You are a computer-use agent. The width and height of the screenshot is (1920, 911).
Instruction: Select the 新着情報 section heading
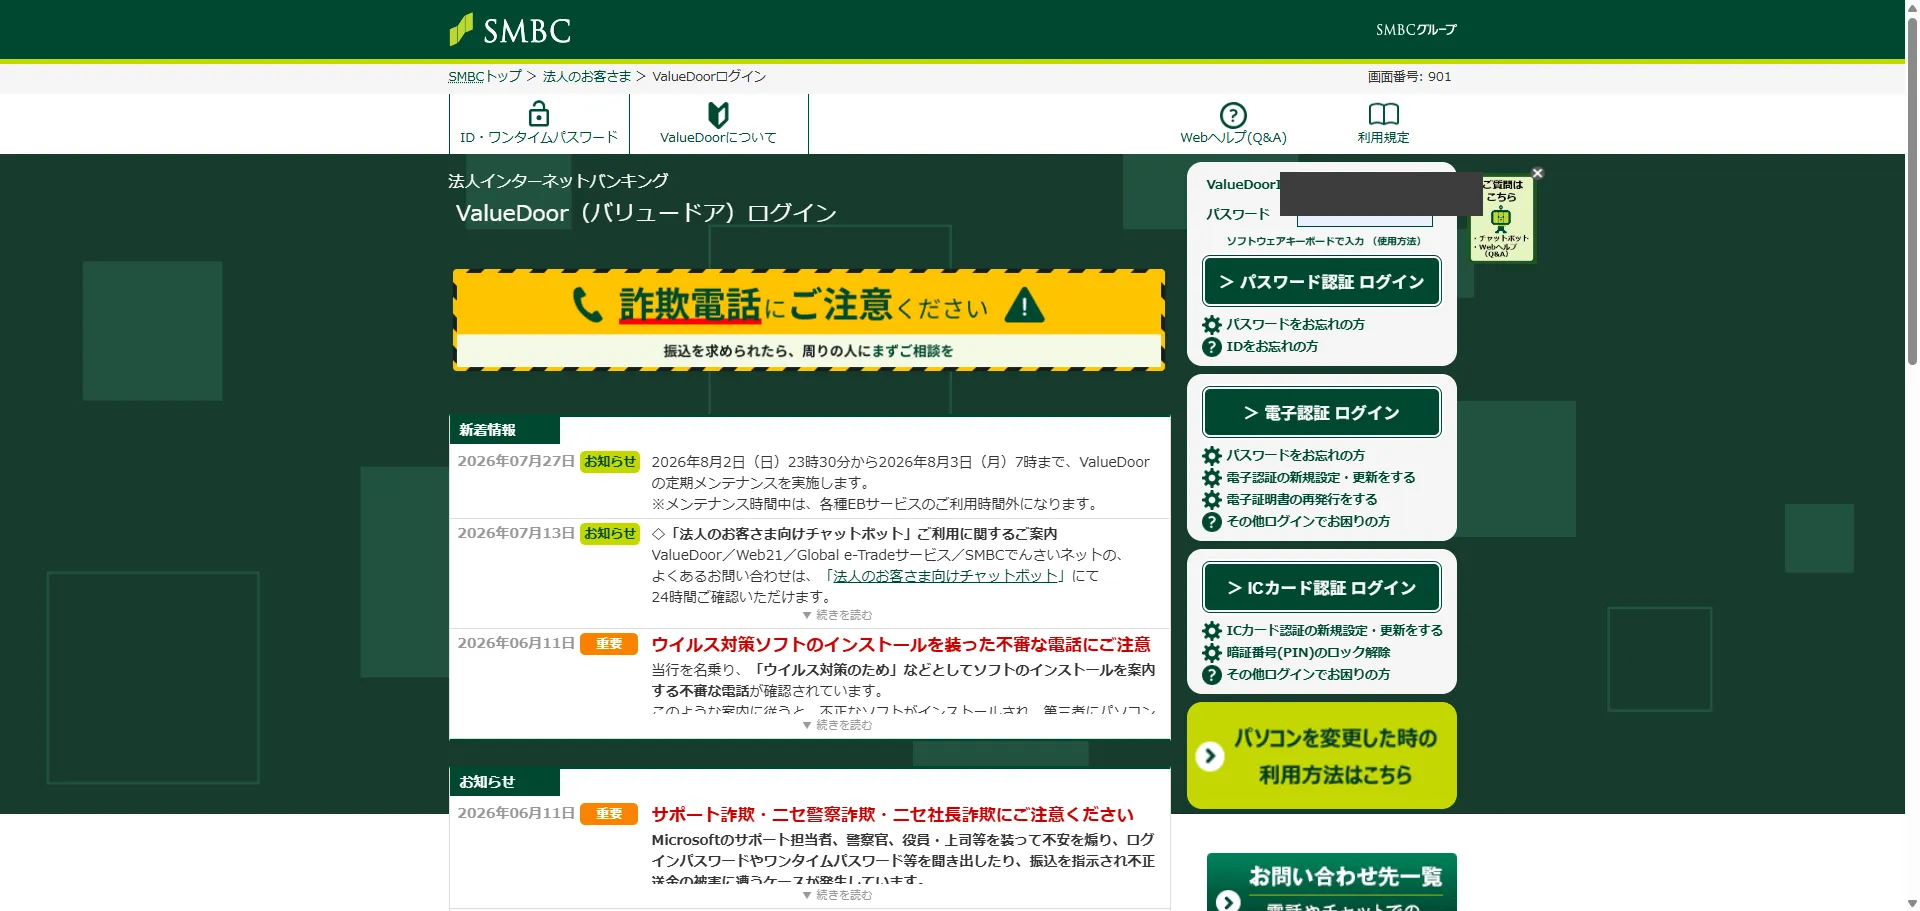[x=487, y=430]
